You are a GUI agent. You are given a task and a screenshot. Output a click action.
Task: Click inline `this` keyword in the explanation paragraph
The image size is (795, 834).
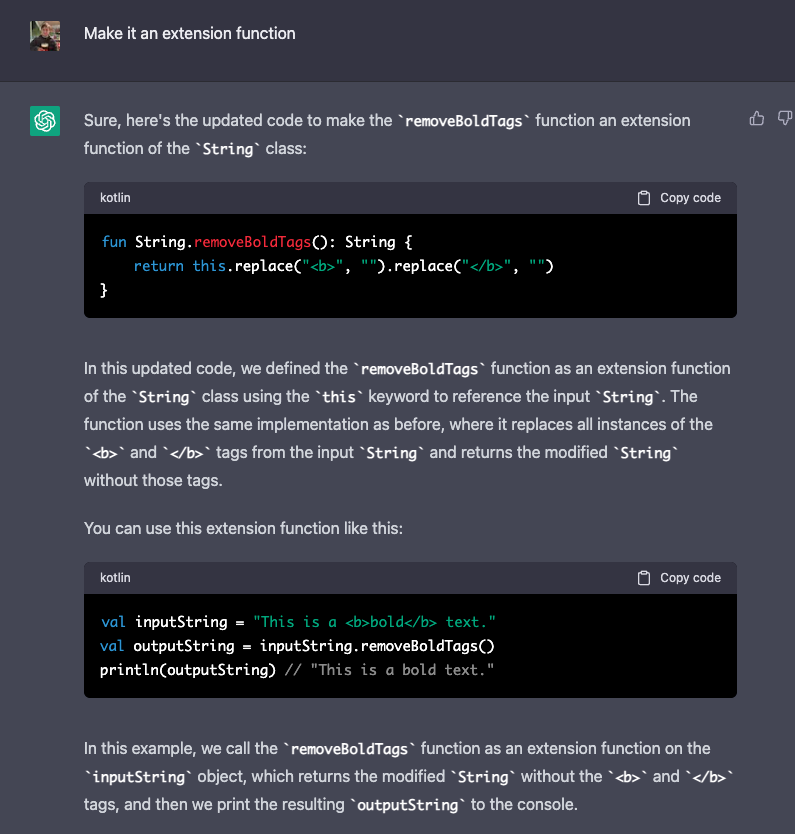coord(338,397)
